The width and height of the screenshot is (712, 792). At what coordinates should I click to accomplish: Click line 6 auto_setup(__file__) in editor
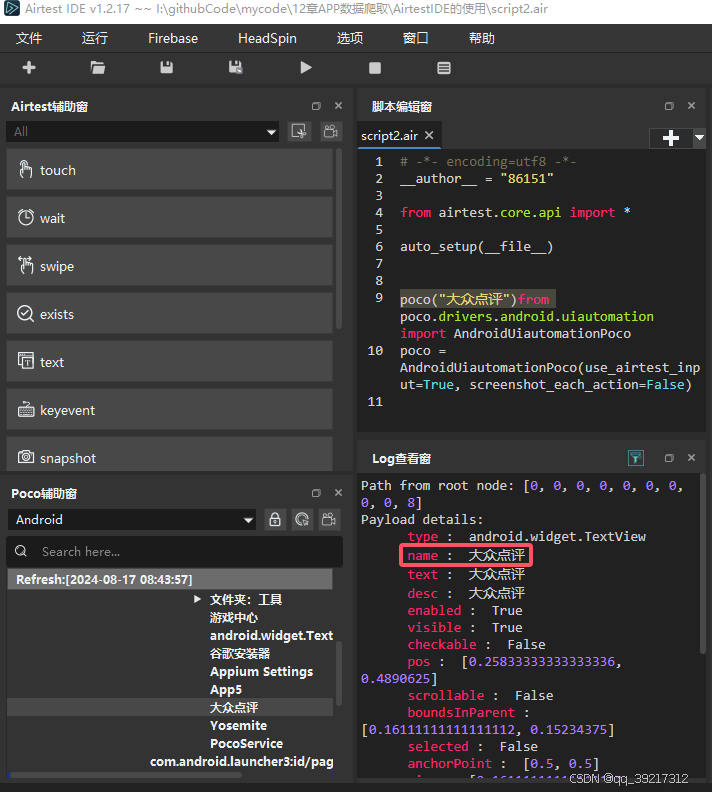point(476,246)
